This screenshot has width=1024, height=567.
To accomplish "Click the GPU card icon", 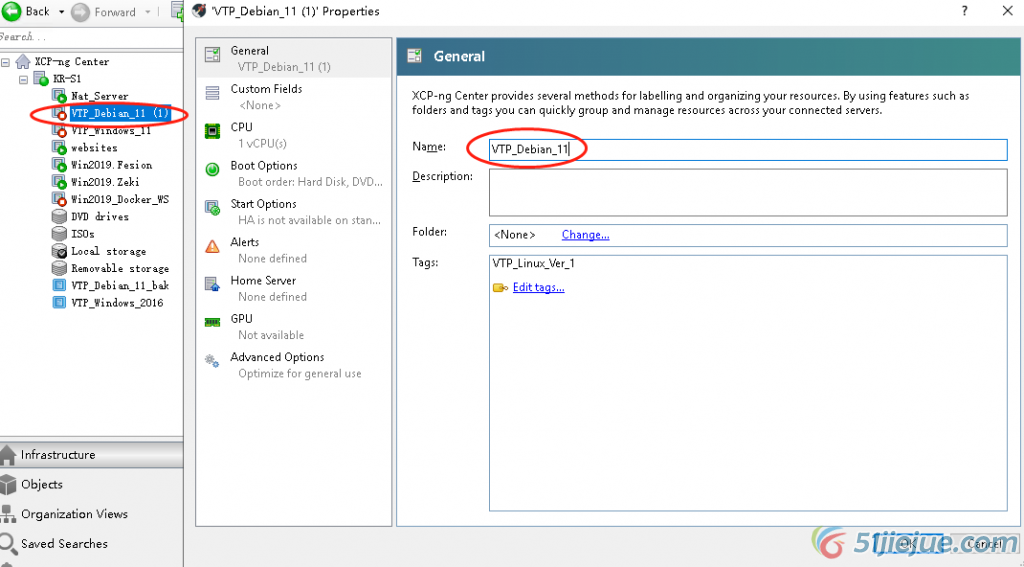I will (x=212, y=322).
